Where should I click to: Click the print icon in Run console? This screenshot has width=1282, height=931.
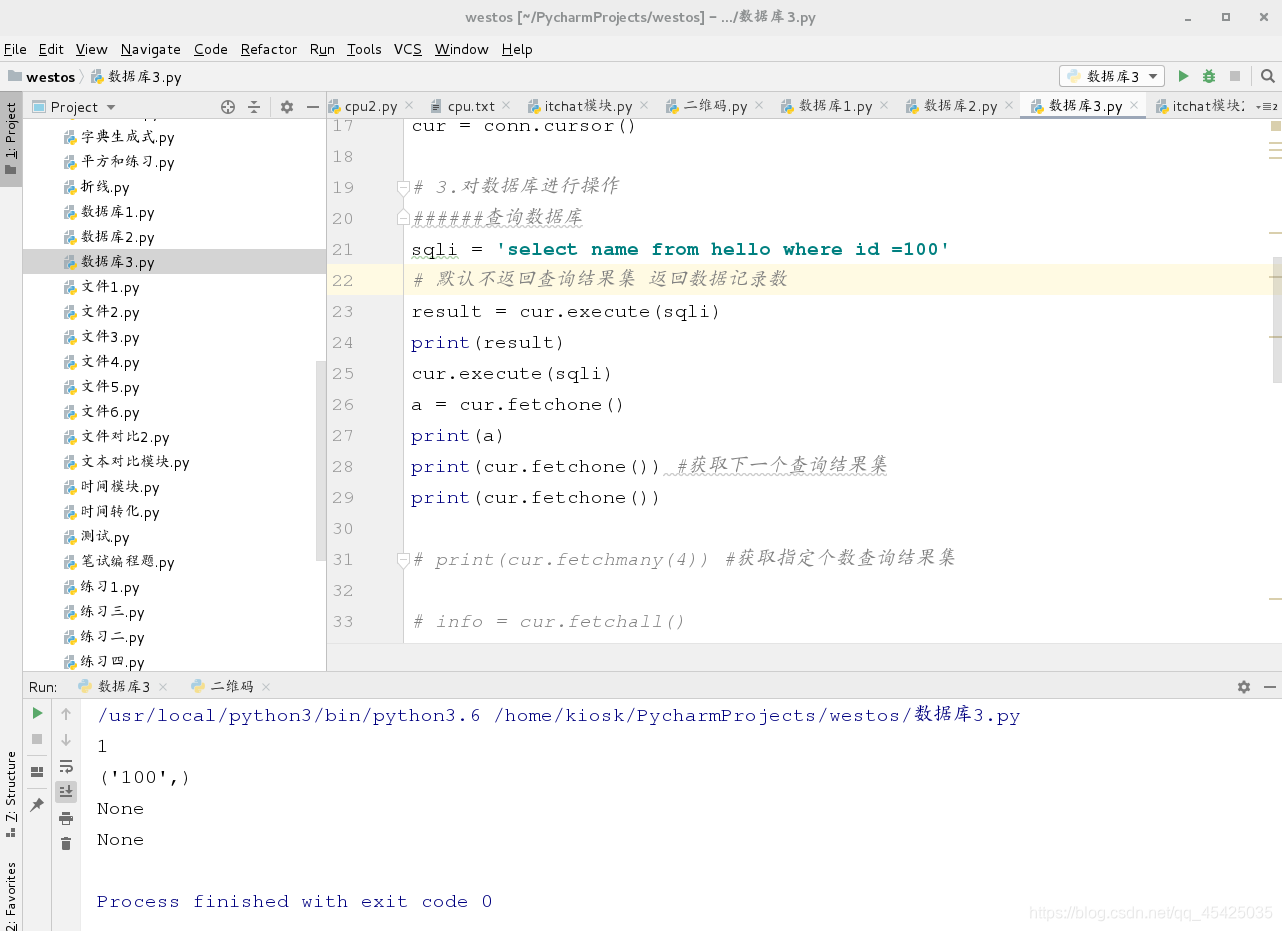click(x=66, y=818)
